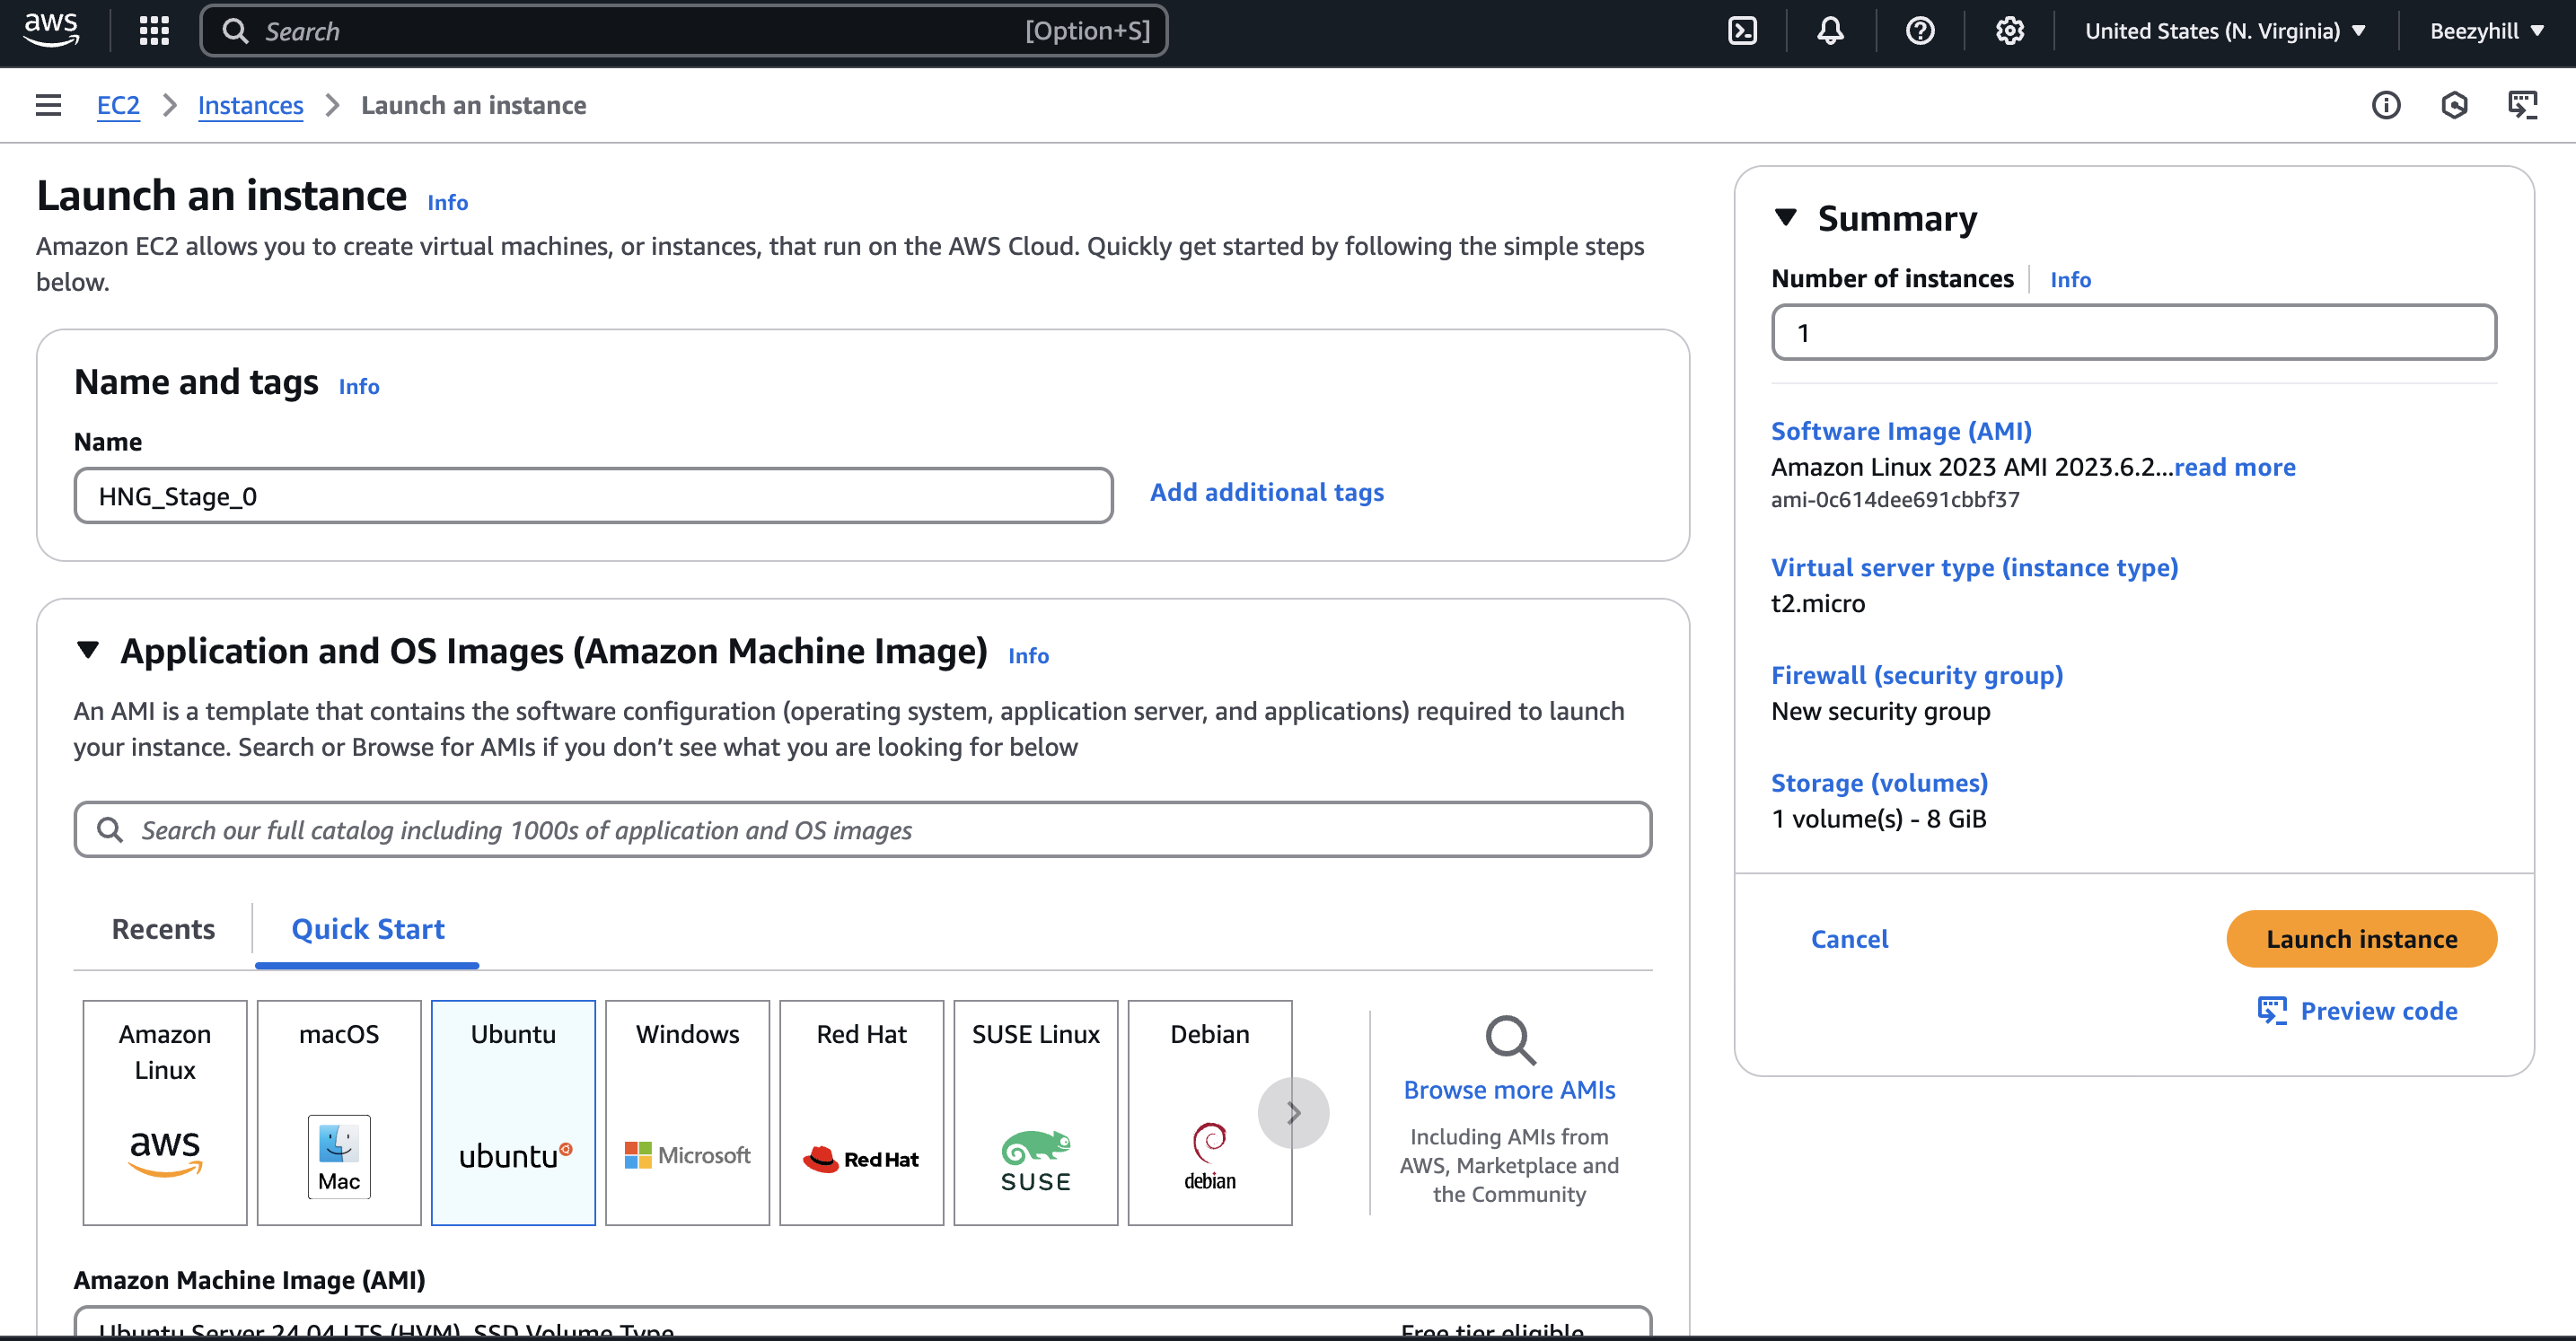Open the Beezyhill account menu
The height and width of the screenshot is (1341, 2576).
(2487, 31)
